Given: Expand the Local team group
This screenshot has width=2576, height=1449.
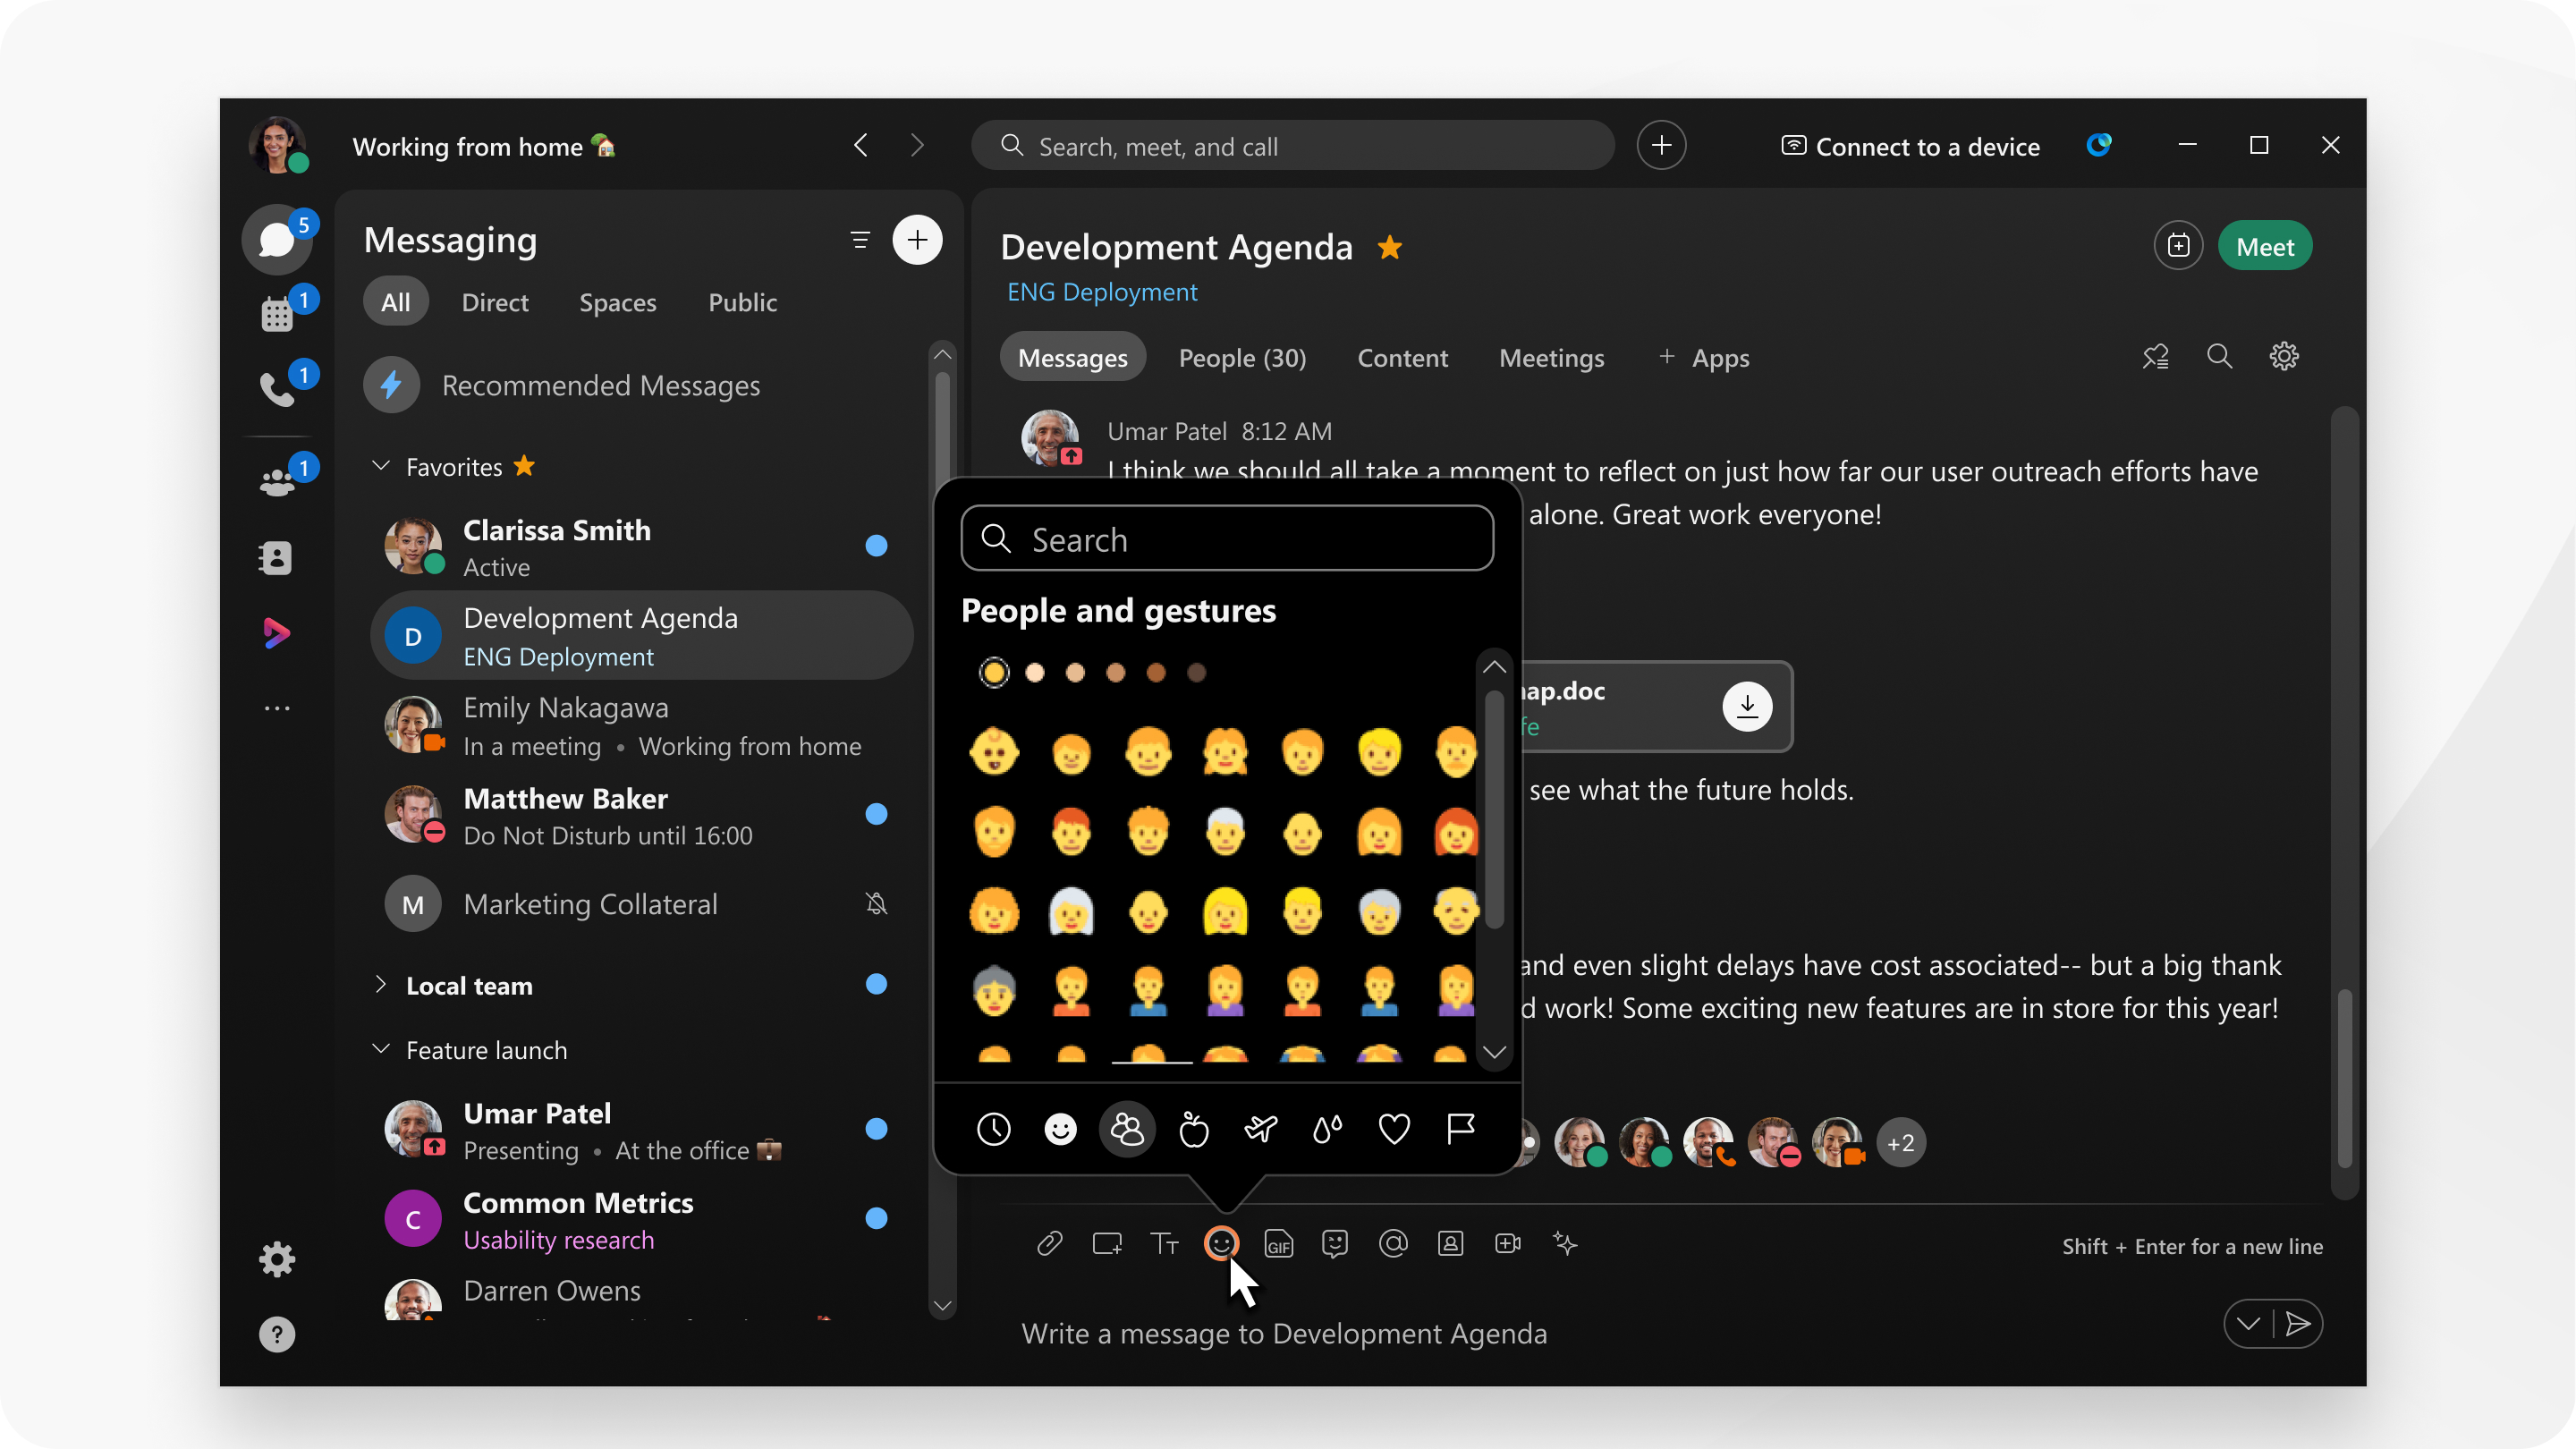Looking at the screenshot, I should click(x=378, y=986).
